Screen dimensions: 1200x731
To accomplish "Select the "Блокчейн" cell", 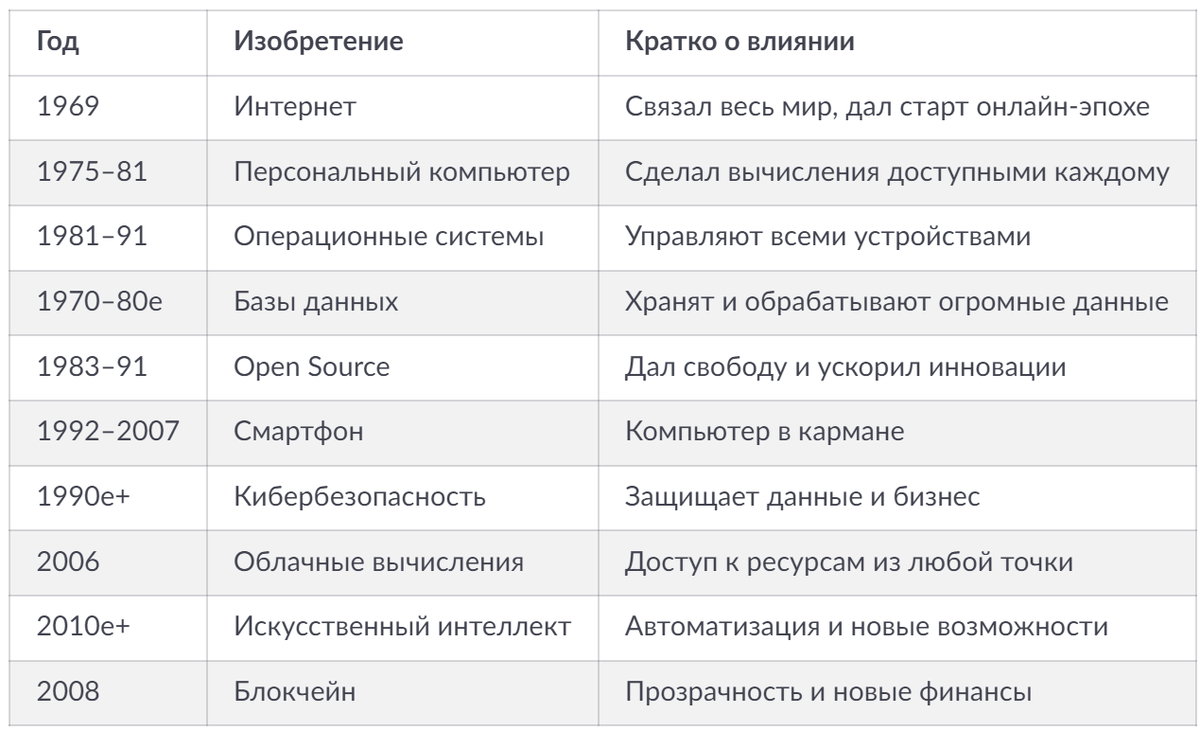I will point(403,692).
